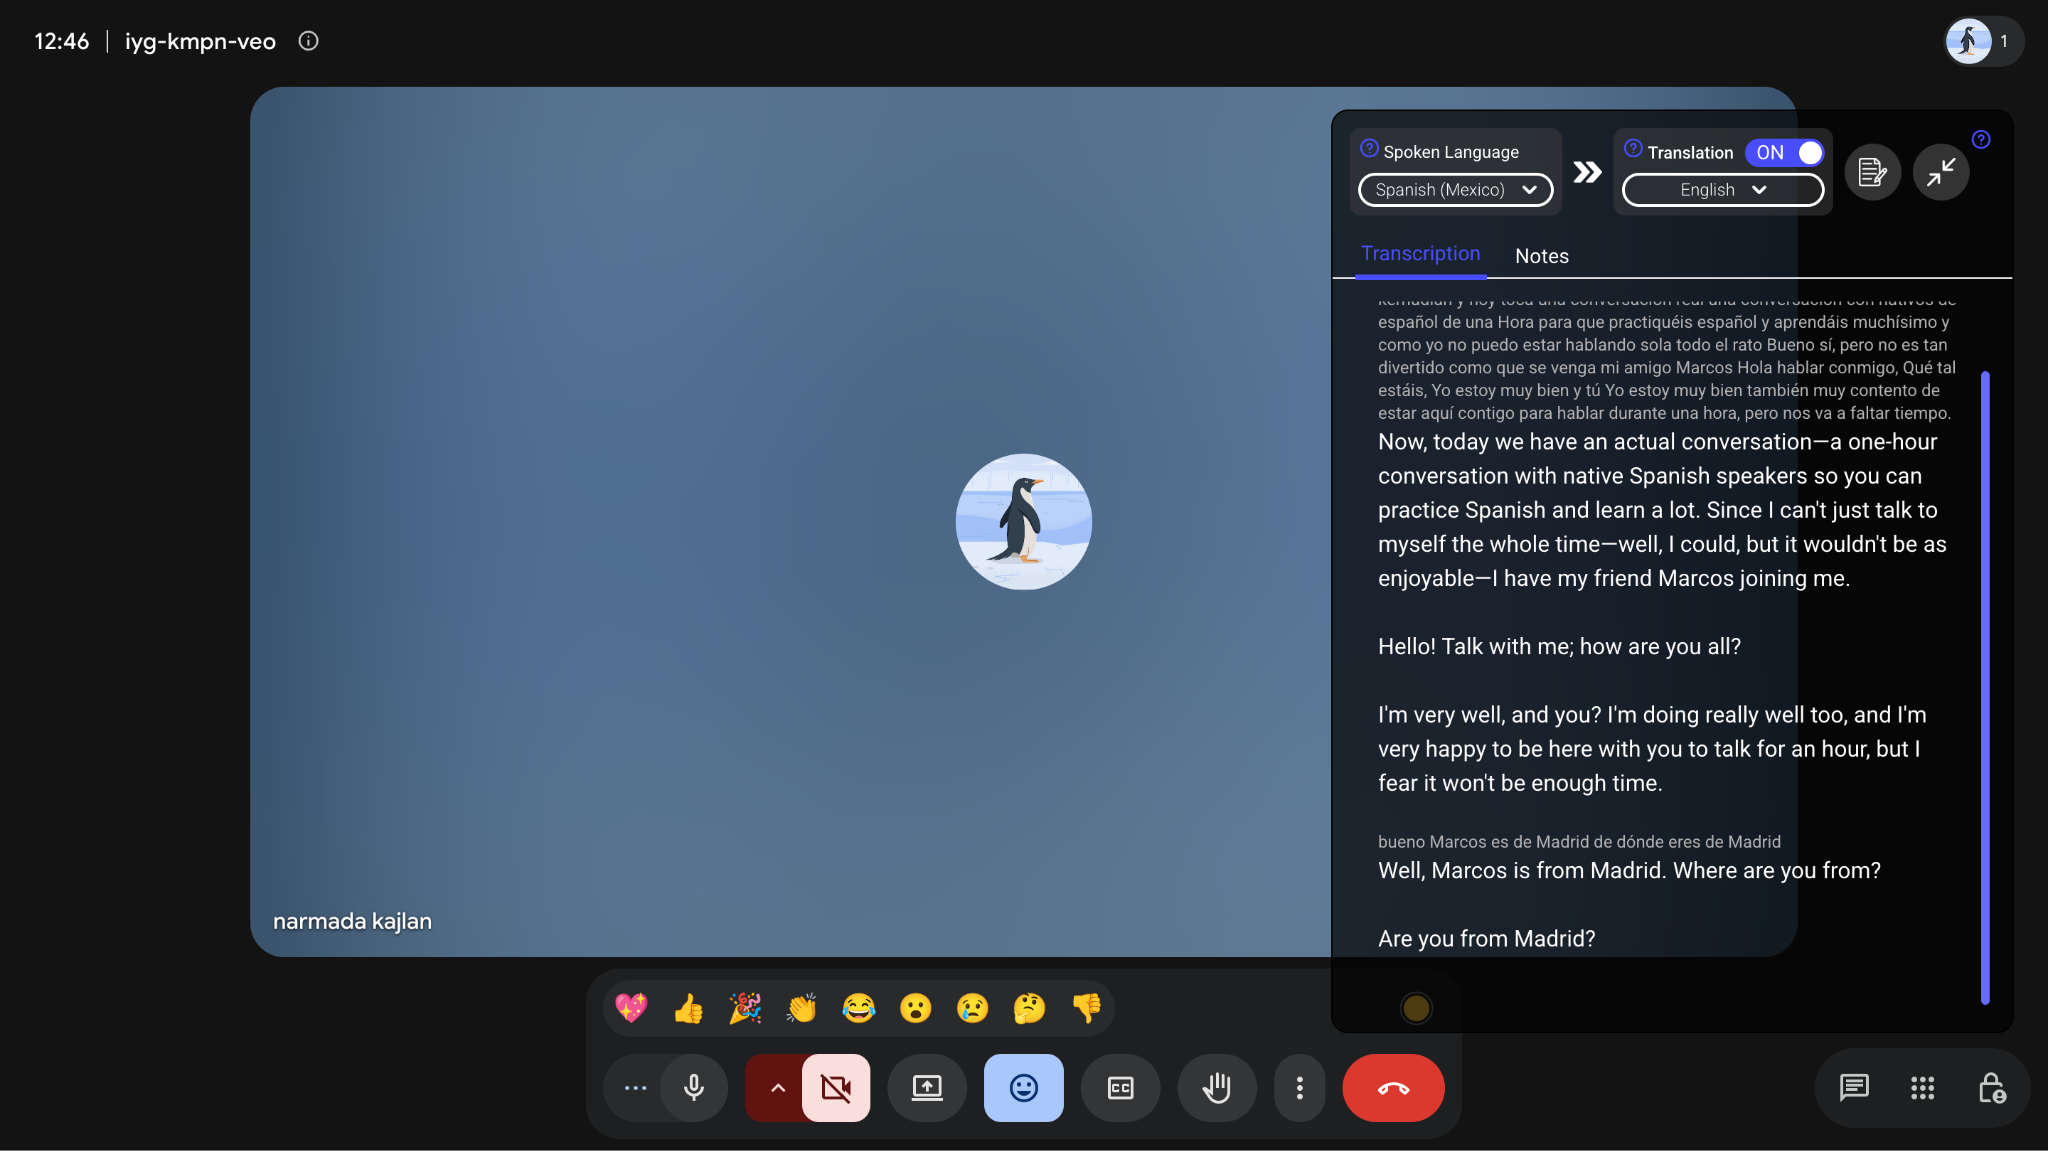Viewport: 2048px width, 1151px height.
Task: Click narmada kajlan's penguin avatar
Action: coord(1024,522)
